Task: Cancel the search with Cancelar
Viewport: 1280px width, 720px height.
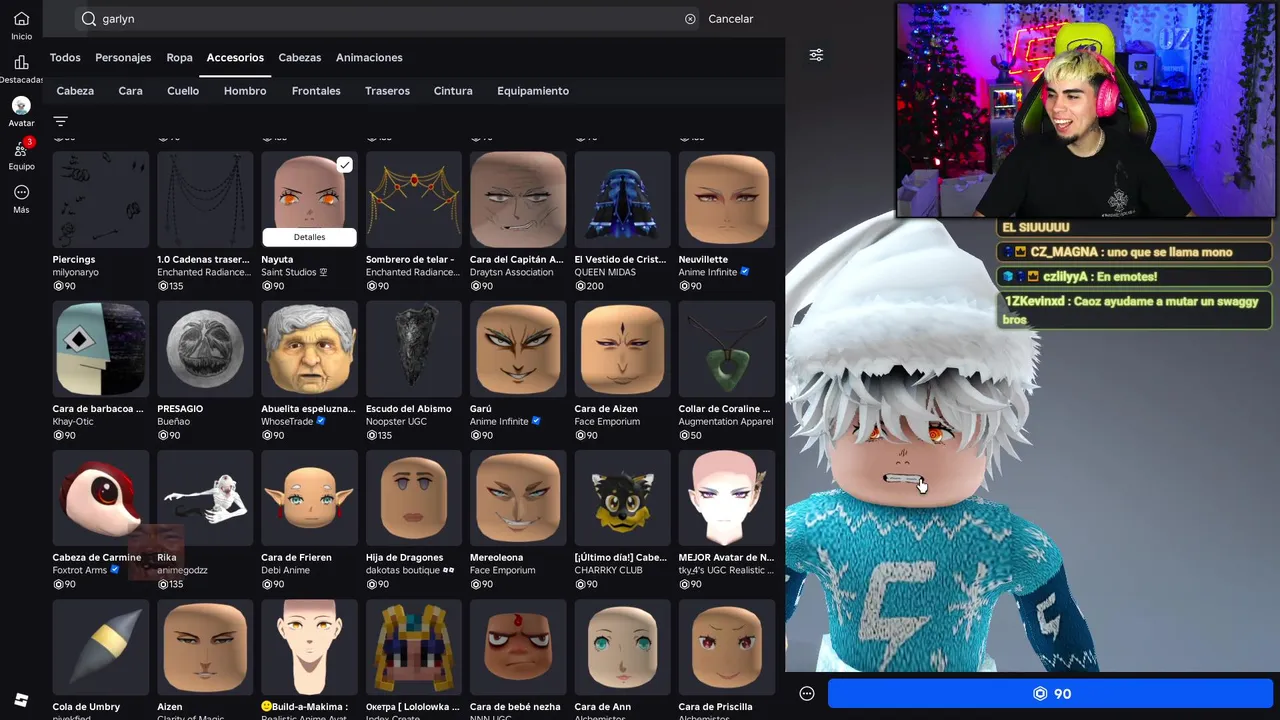Action: [731, 19]
